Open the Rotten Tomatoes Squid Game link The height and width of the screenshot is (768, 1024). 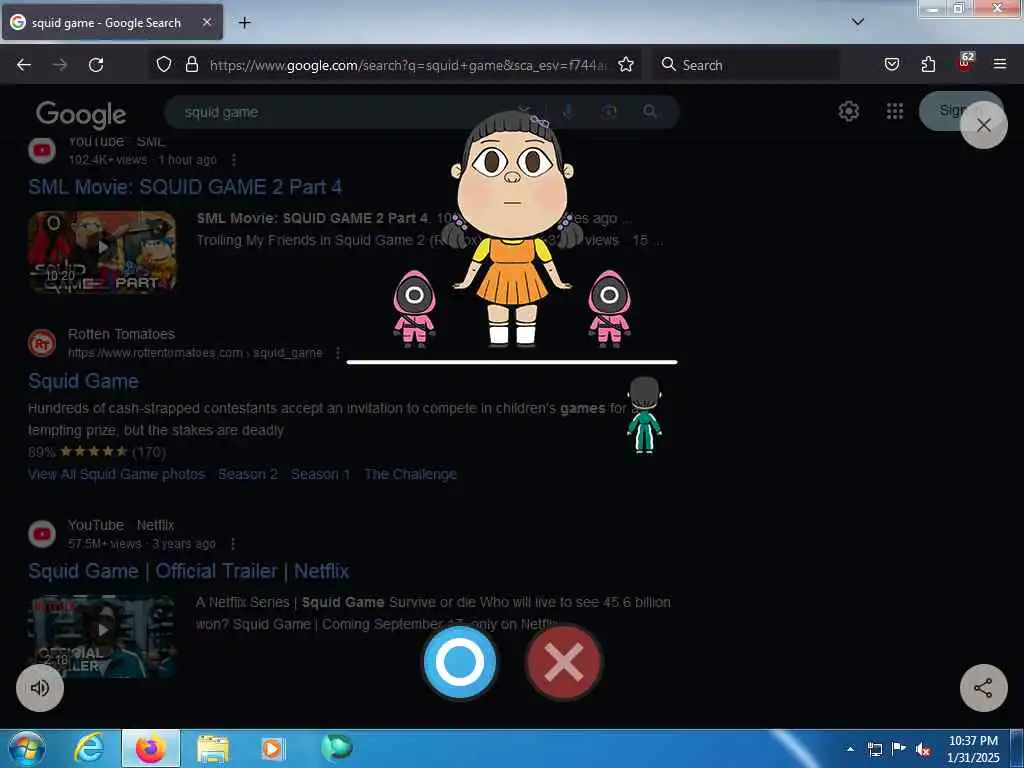coord(84,381)
